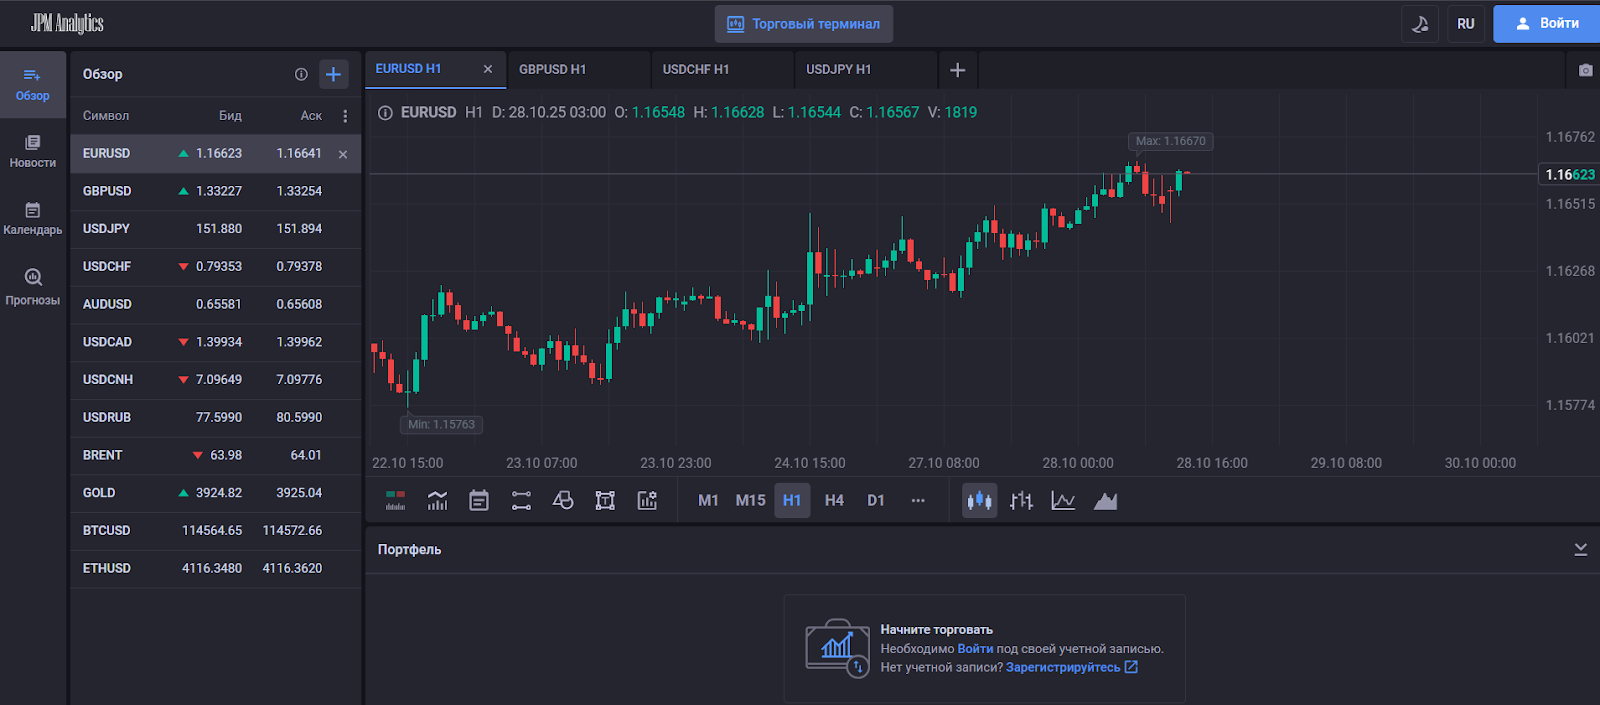Image resolution: width=1600 pixels, height=705 pixels.
Task: Collapse the Портфель panel
Action: pos(1580,549)
